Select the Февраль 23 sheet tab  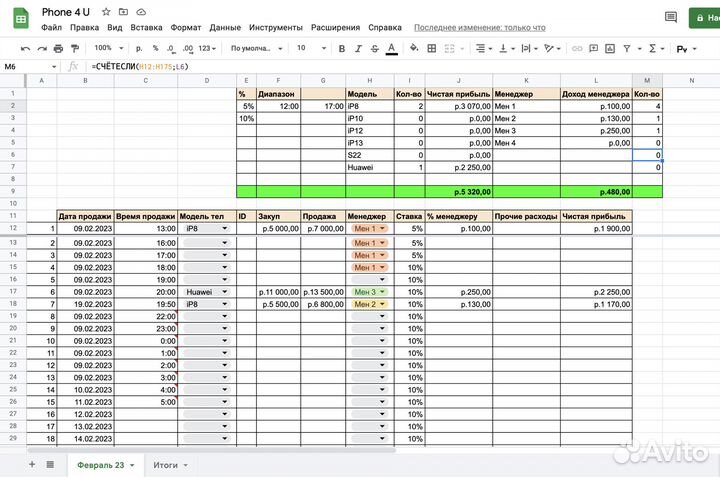106,465
